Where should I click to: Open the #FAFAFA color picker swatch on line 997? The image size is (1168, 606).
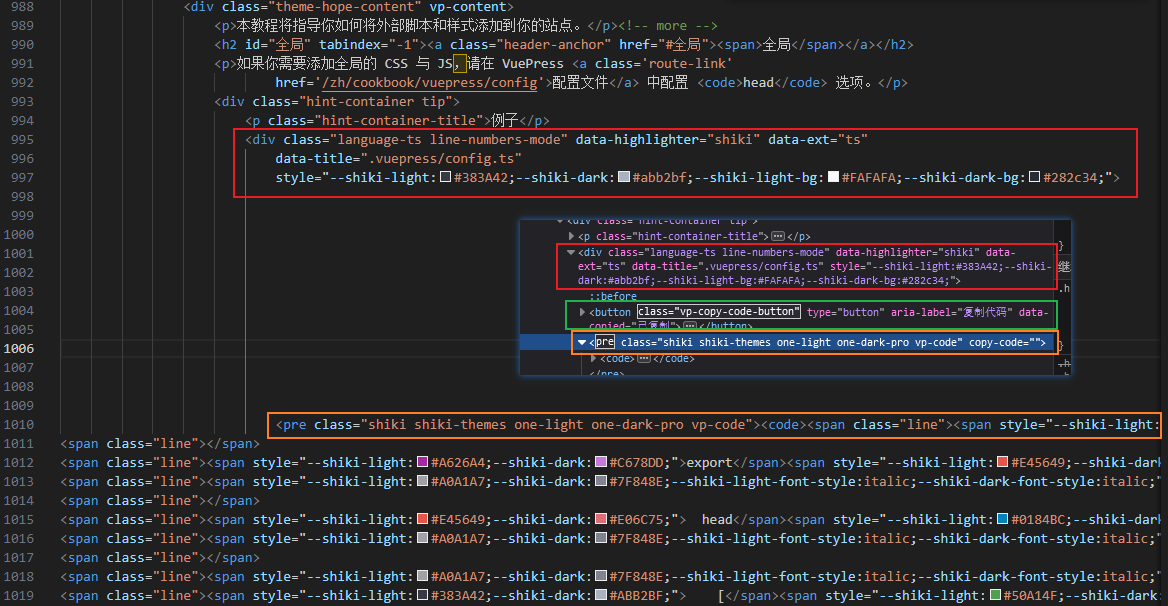point(834,177)
